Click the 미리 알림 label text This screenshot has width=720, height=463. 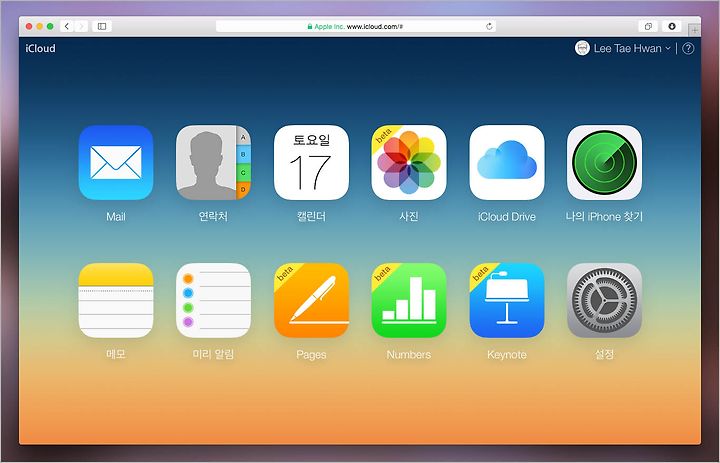pyautogui.click(x=214, y=354)
